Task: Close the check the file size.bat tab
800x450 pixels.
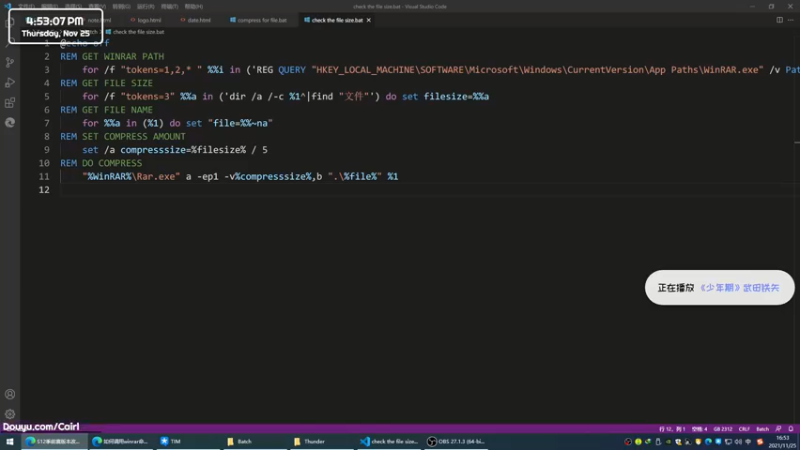Action: point(368,20)
